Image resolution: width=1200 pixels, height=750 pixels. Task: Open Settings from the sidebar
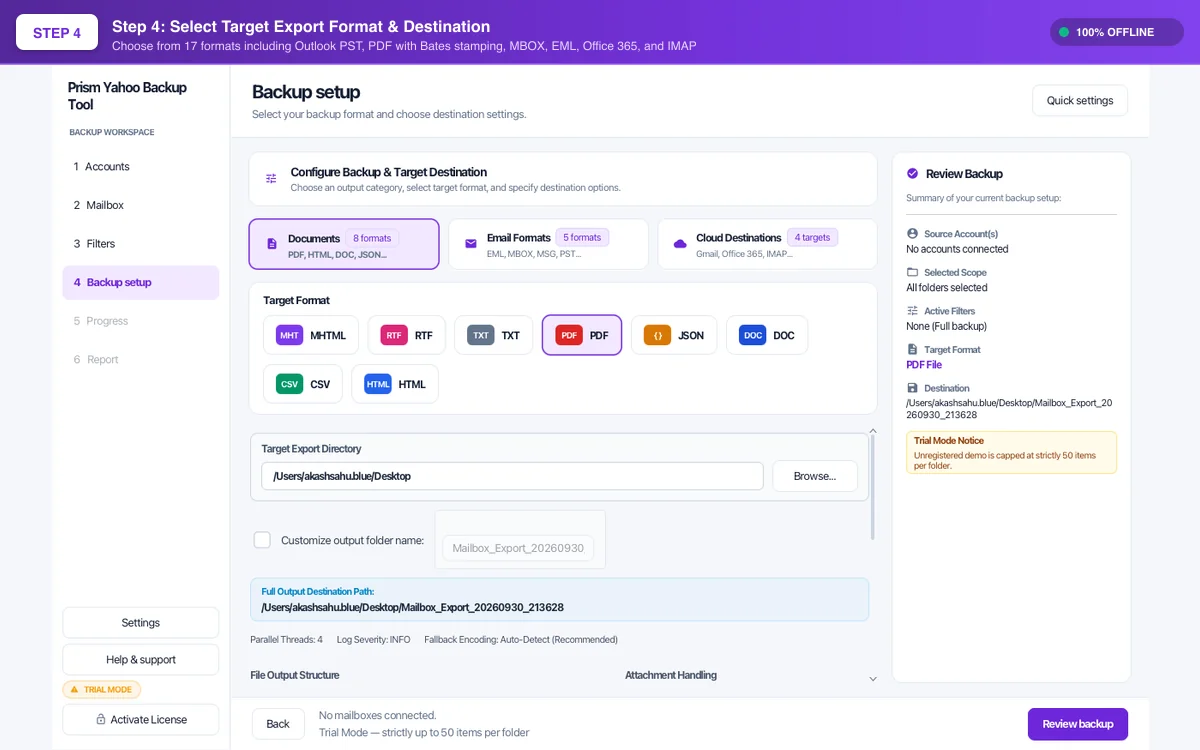tap(141, 623)
